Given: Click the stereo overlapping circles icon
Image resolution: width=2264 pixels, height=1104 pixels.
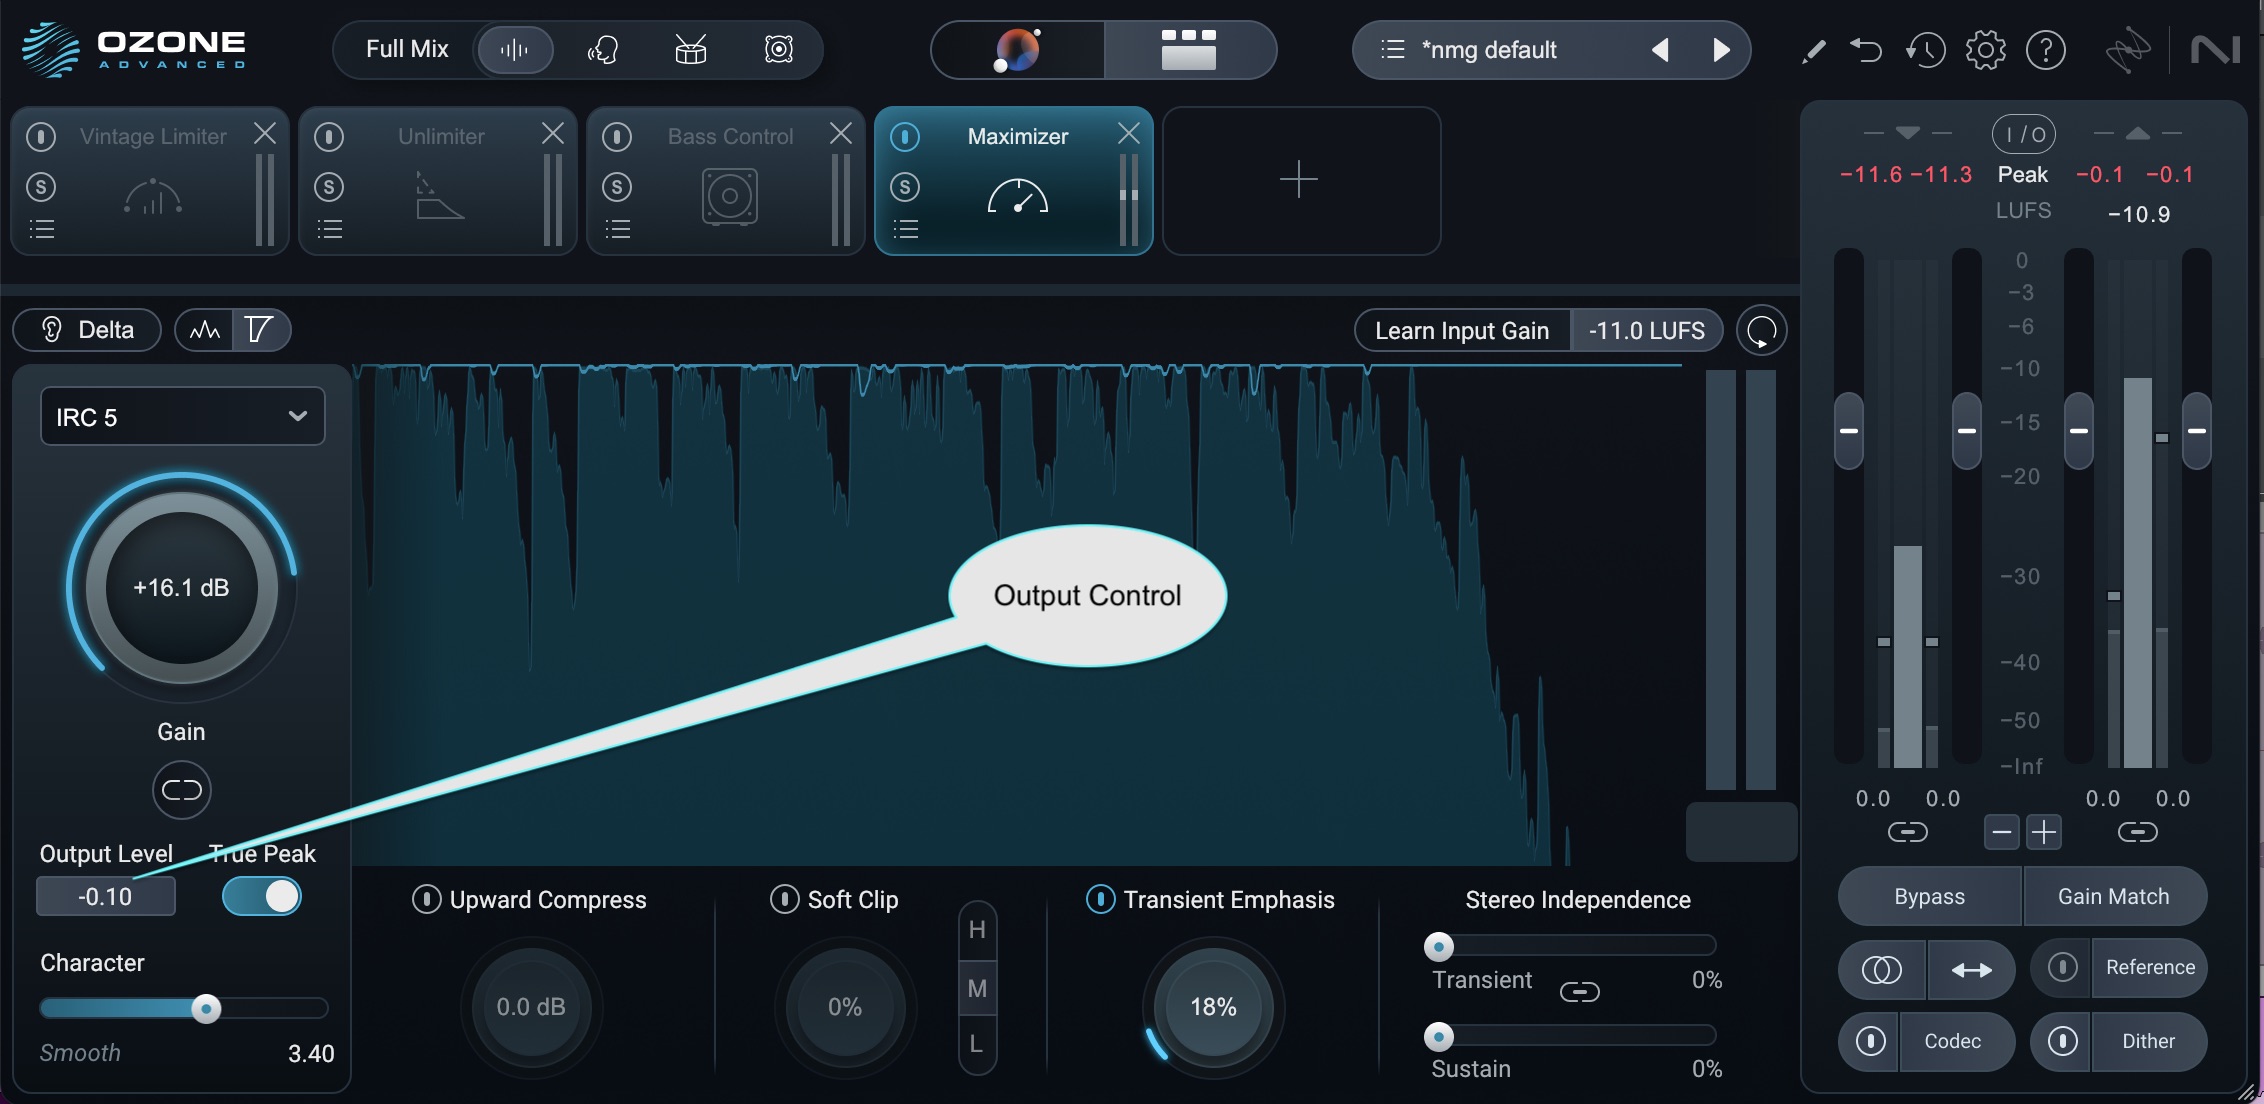Looking at the screenshot, I should click(x=1881, y=969).
